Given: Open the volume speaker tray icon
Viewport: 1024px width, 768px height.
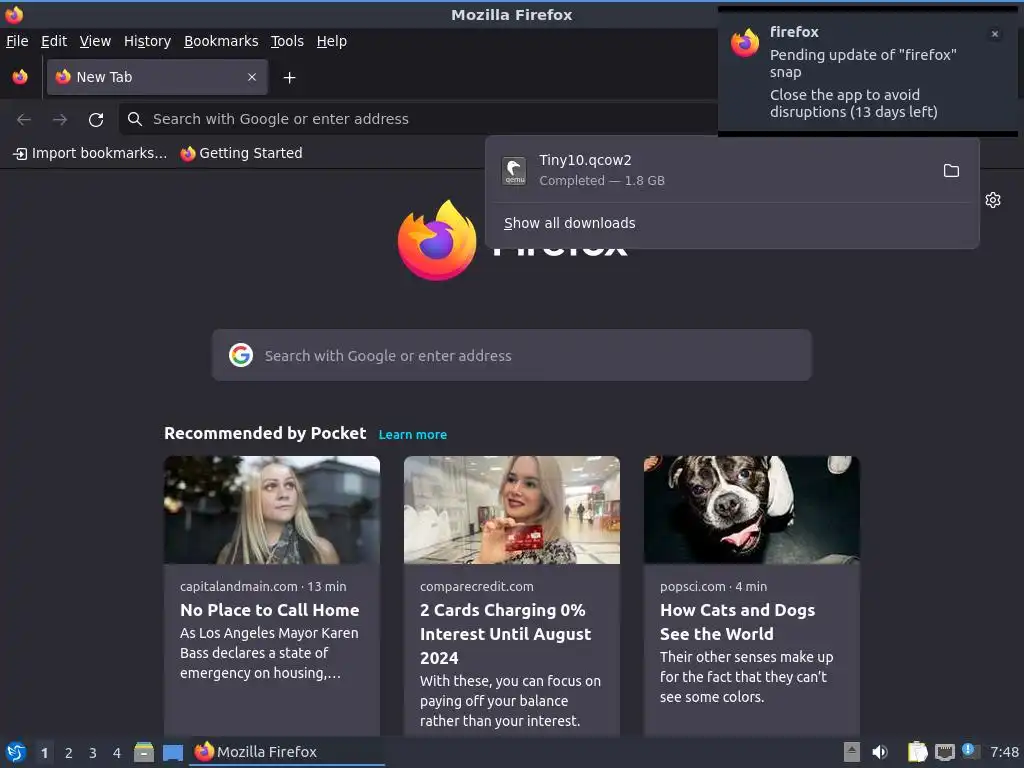Looking at the screenshot, I should pyautogui.click(x=880, y=752).
